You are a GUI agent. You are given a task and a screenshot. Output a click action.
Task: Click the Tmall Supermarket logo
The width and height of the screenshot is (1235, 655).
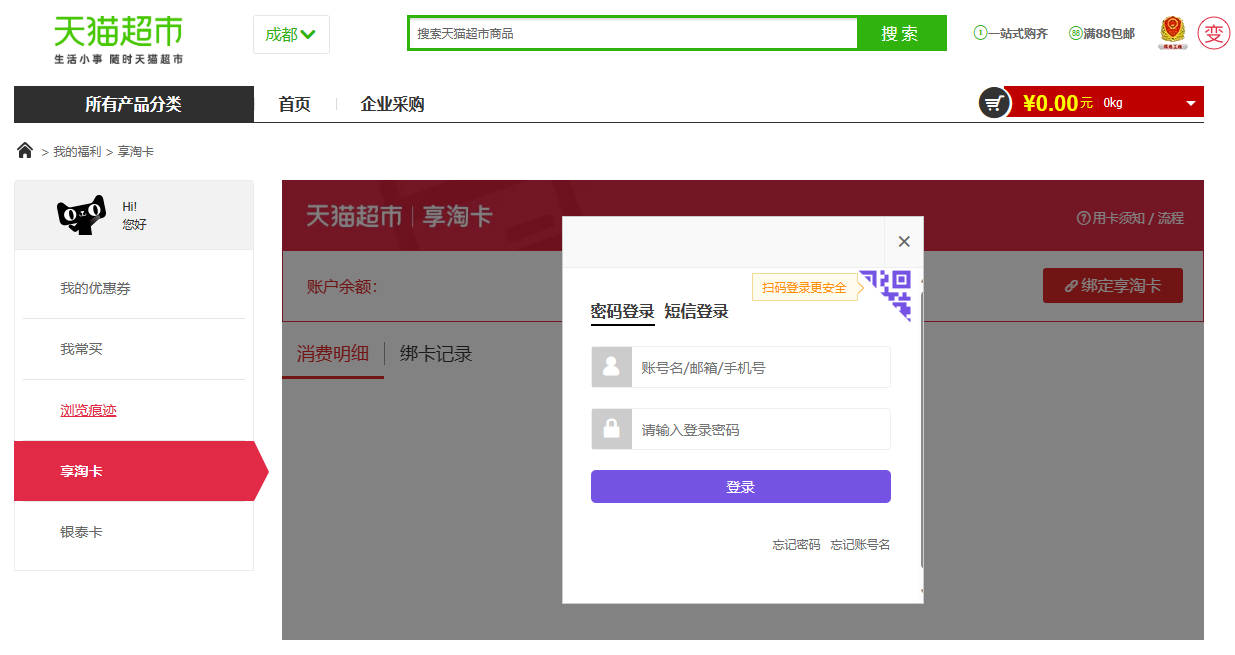[x=118, y=40]
